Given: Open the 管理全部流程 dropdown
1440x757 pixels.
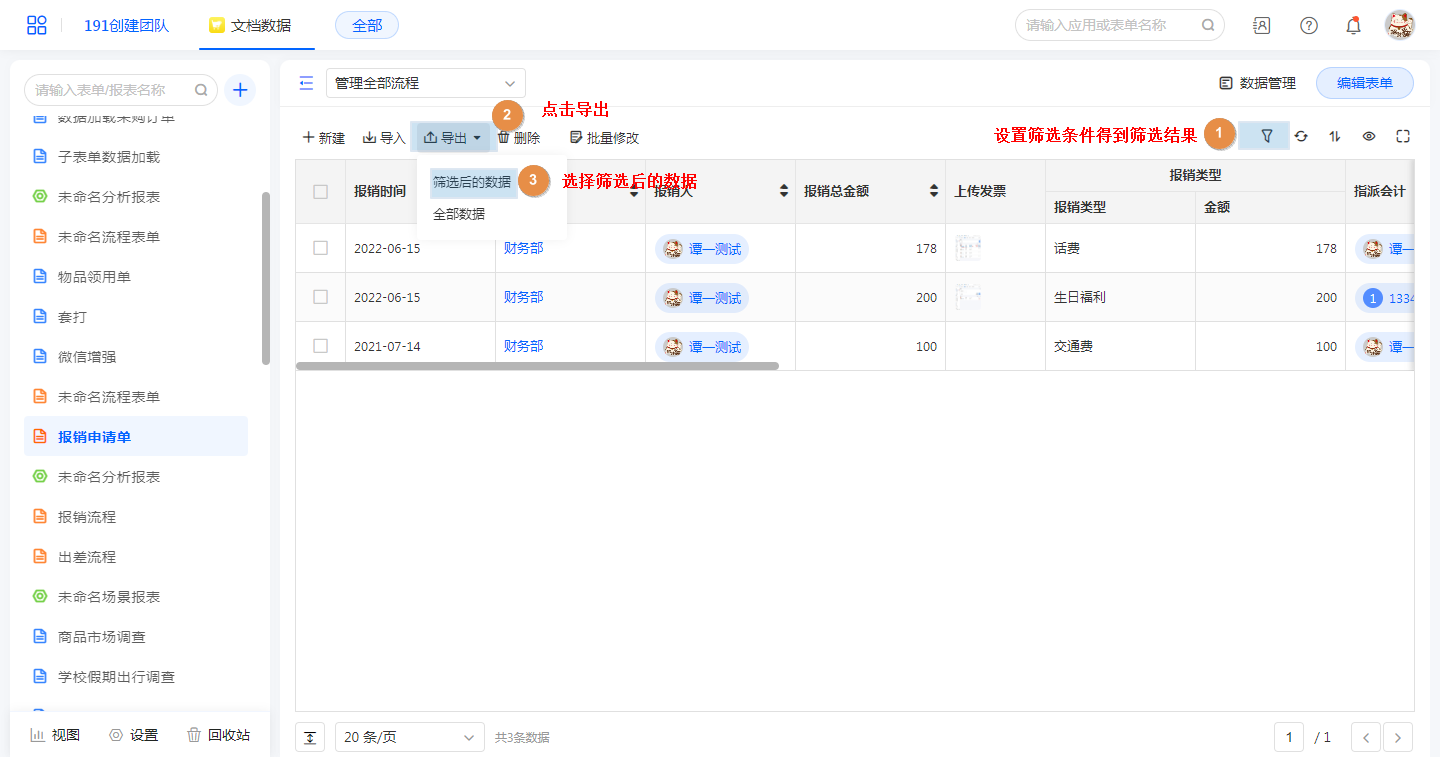Looking at the screenshot, I should coord(425,84).
